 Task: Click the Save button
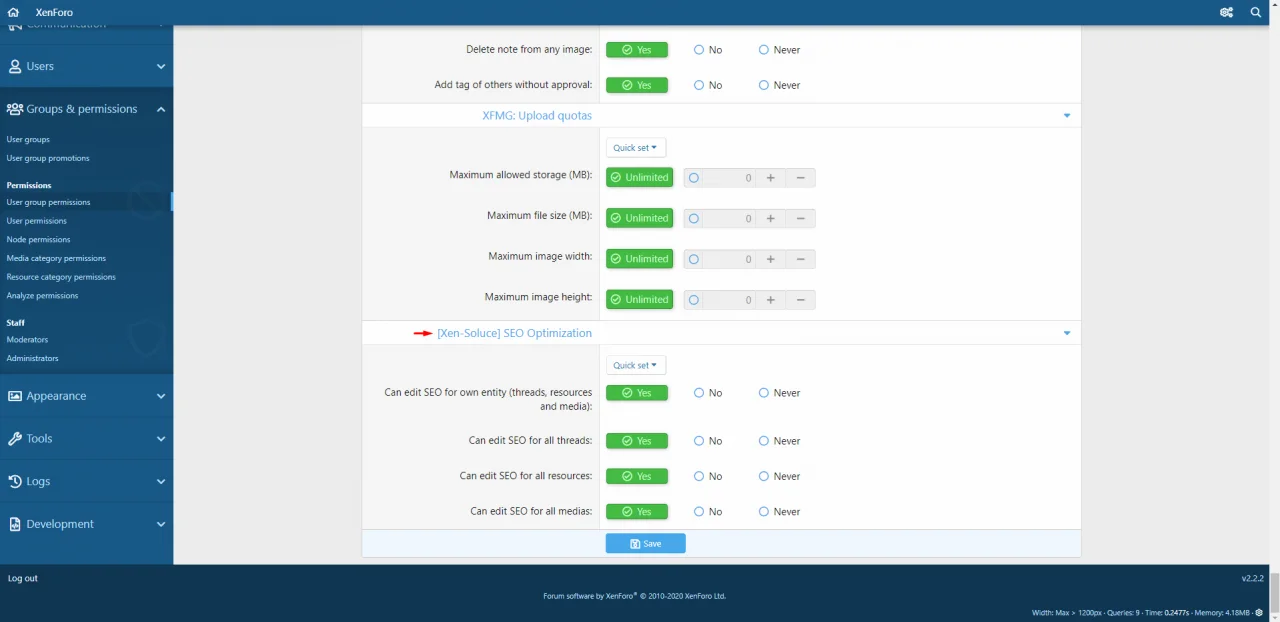click(x=645, y=543)
